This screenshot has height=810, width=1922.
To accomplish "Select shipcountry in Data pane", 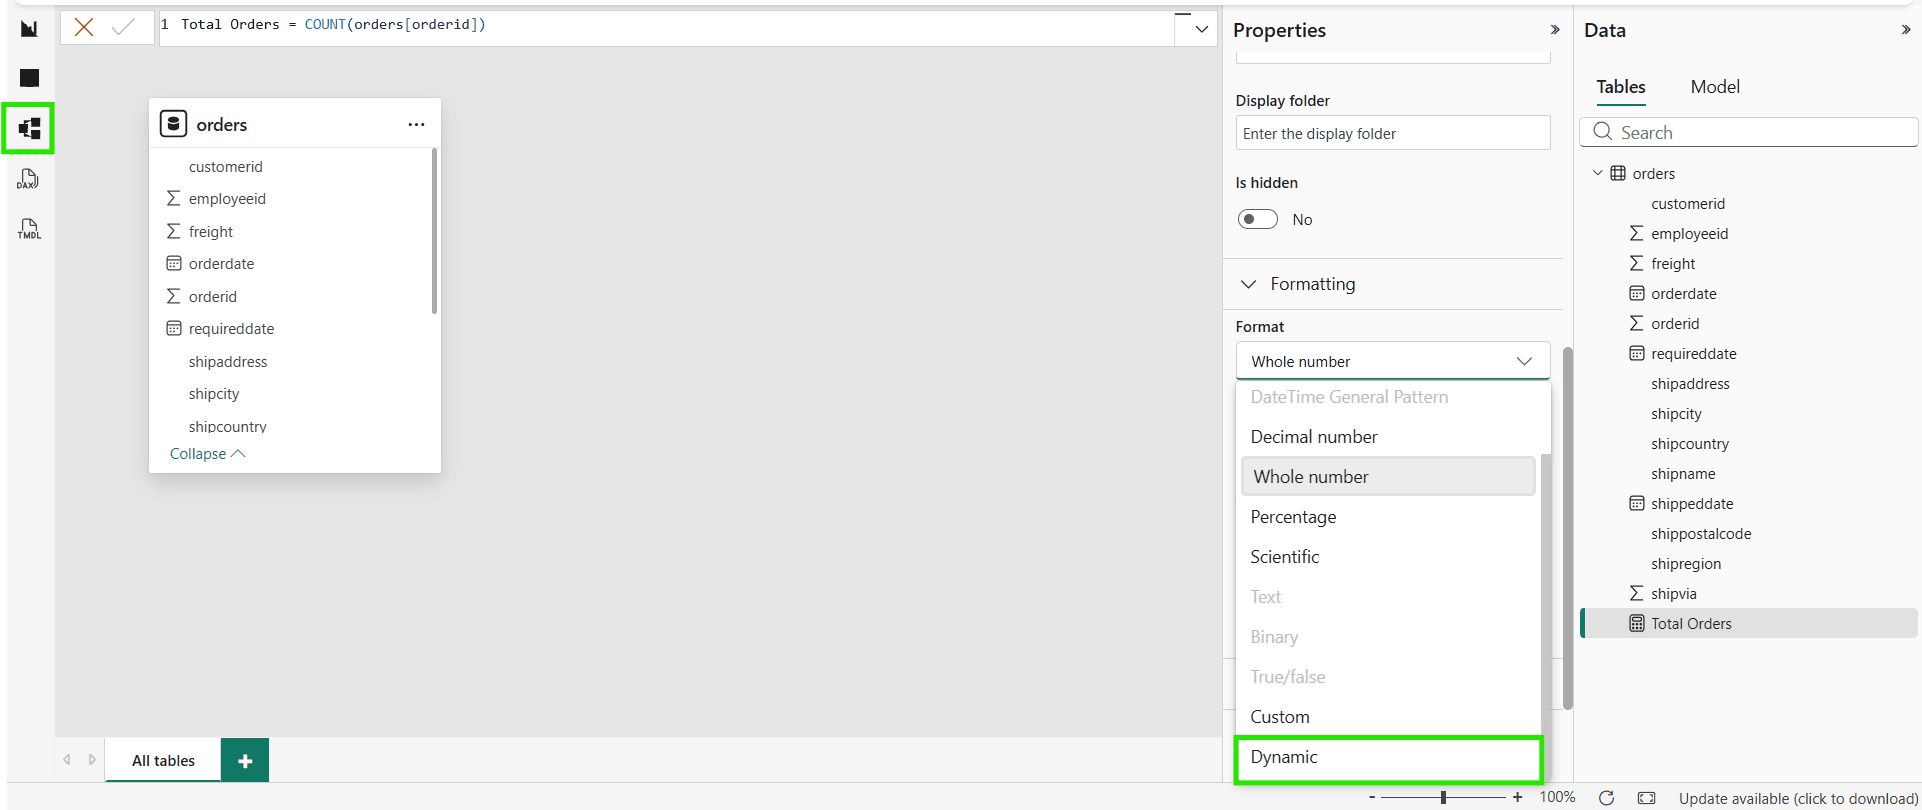I will (x=1690, y=444).
